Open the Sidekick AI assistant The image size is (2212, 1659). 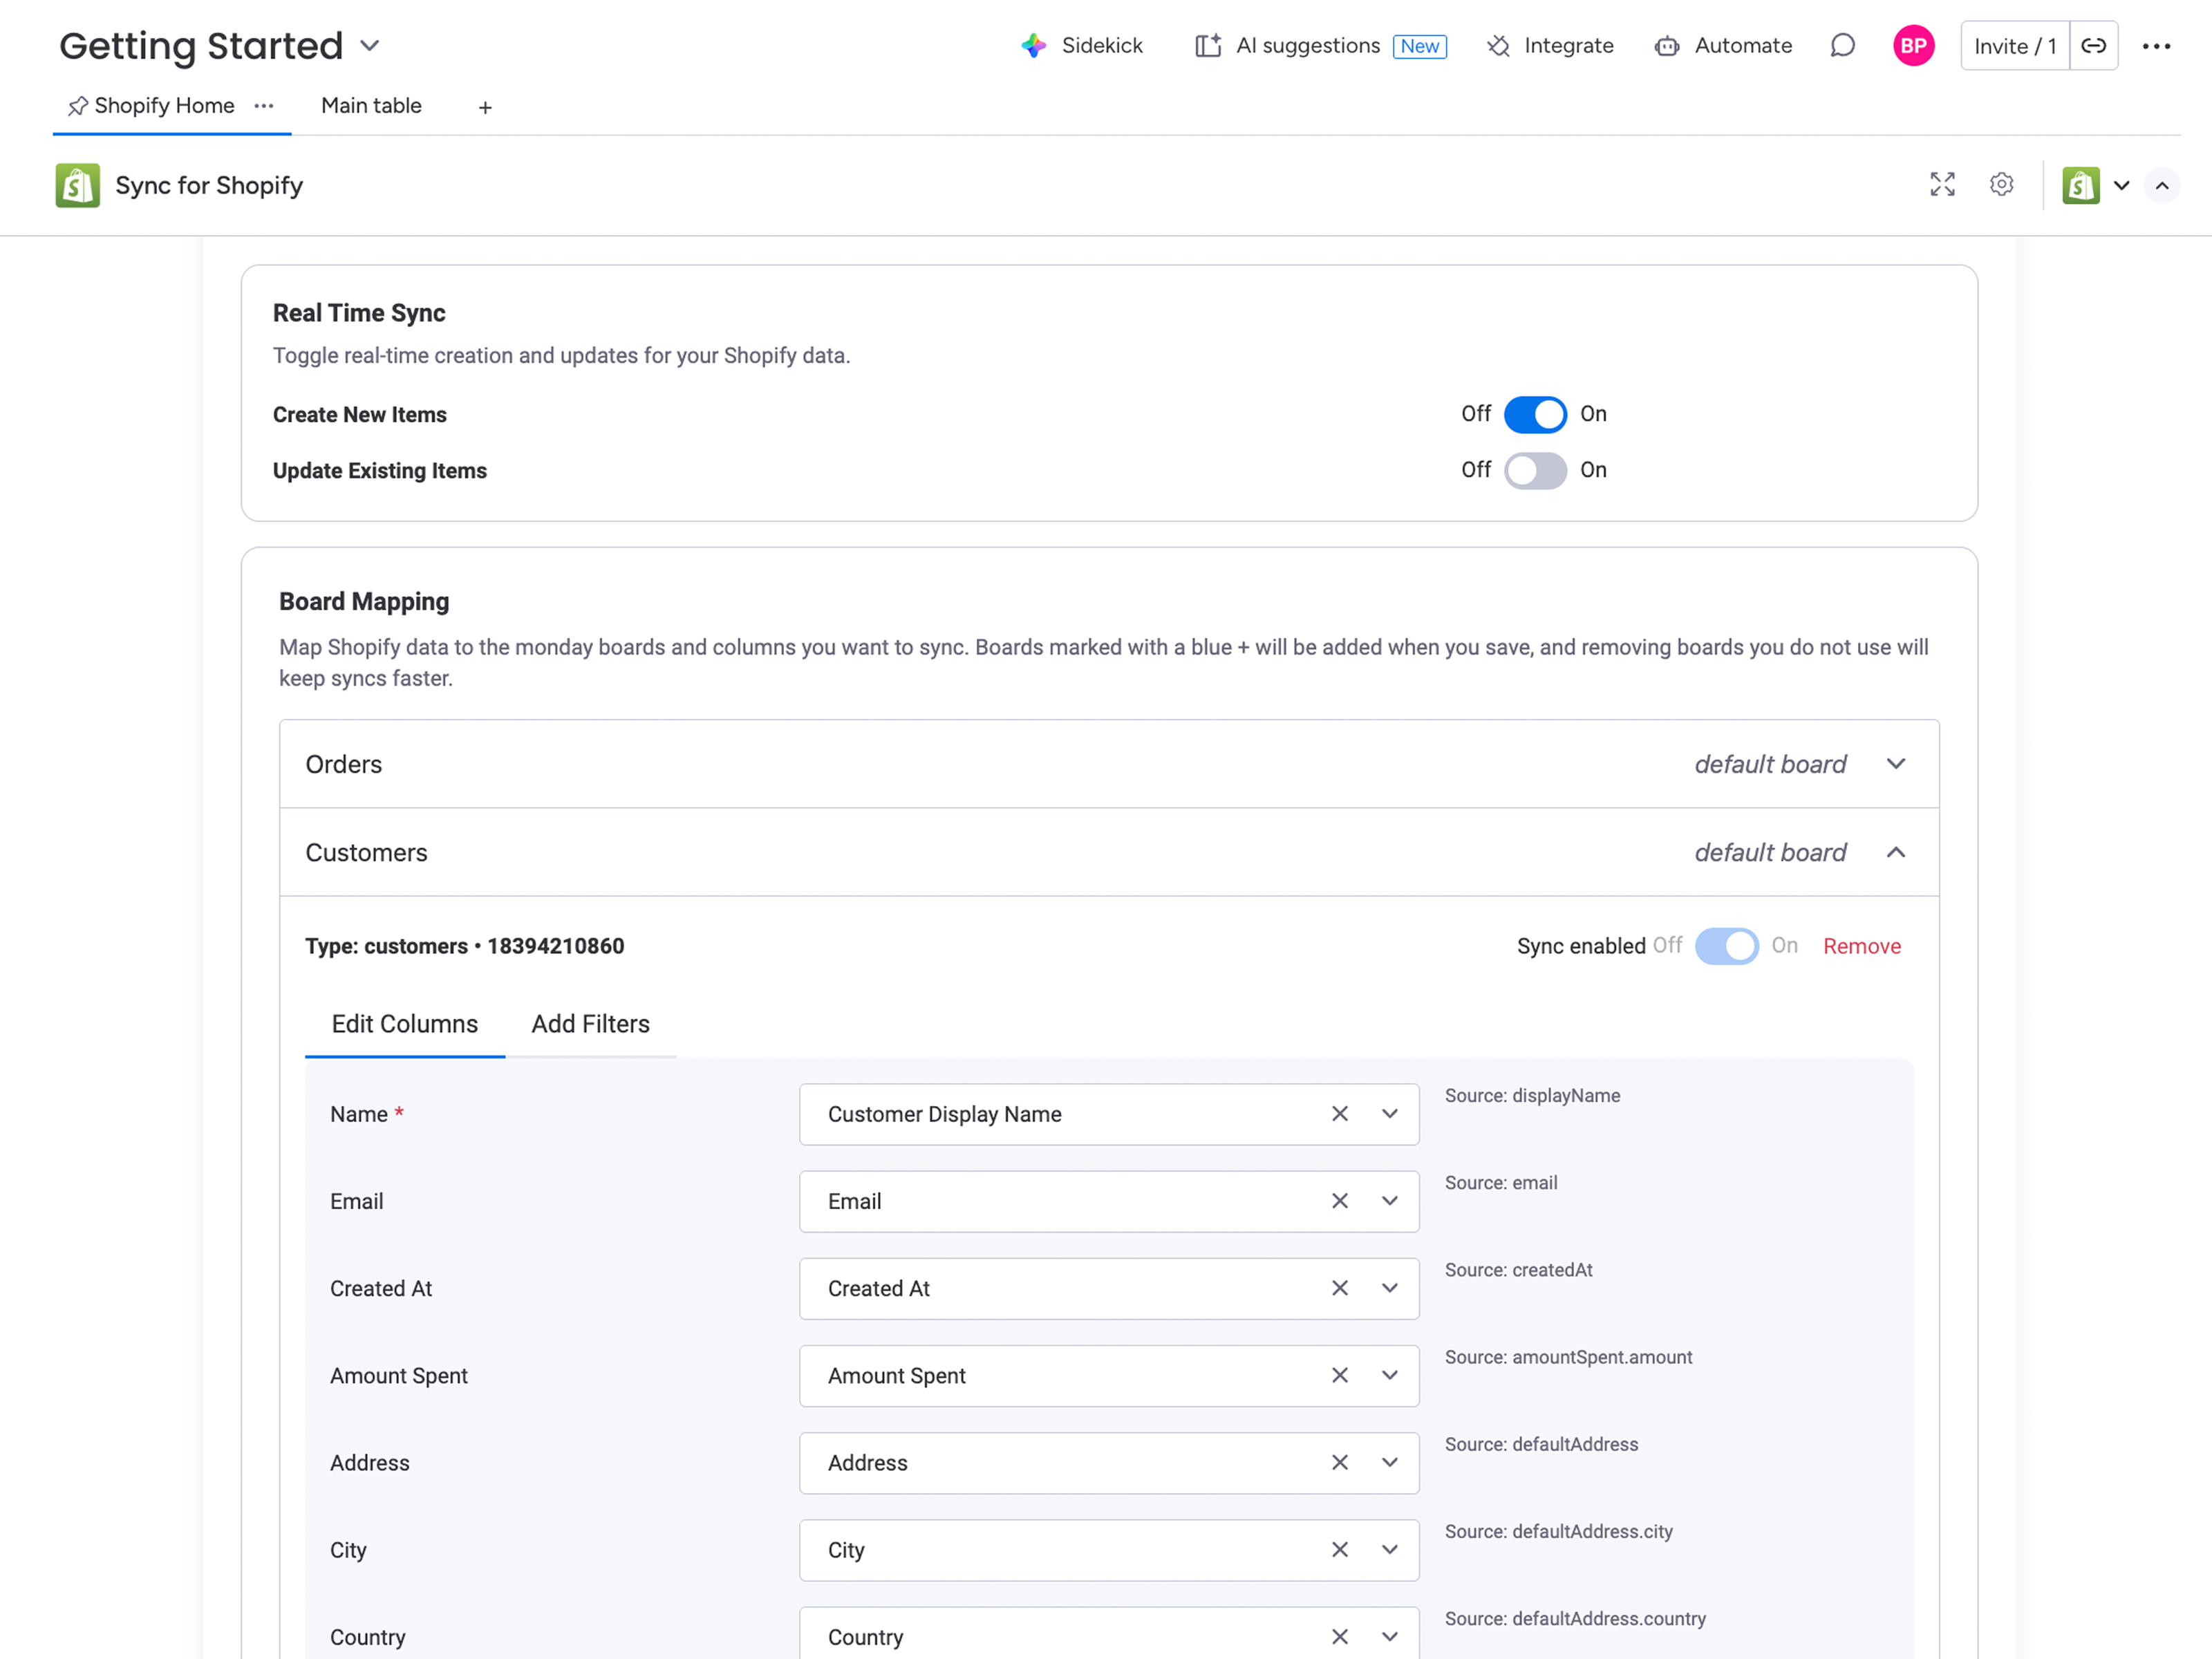click(1082, 46)
